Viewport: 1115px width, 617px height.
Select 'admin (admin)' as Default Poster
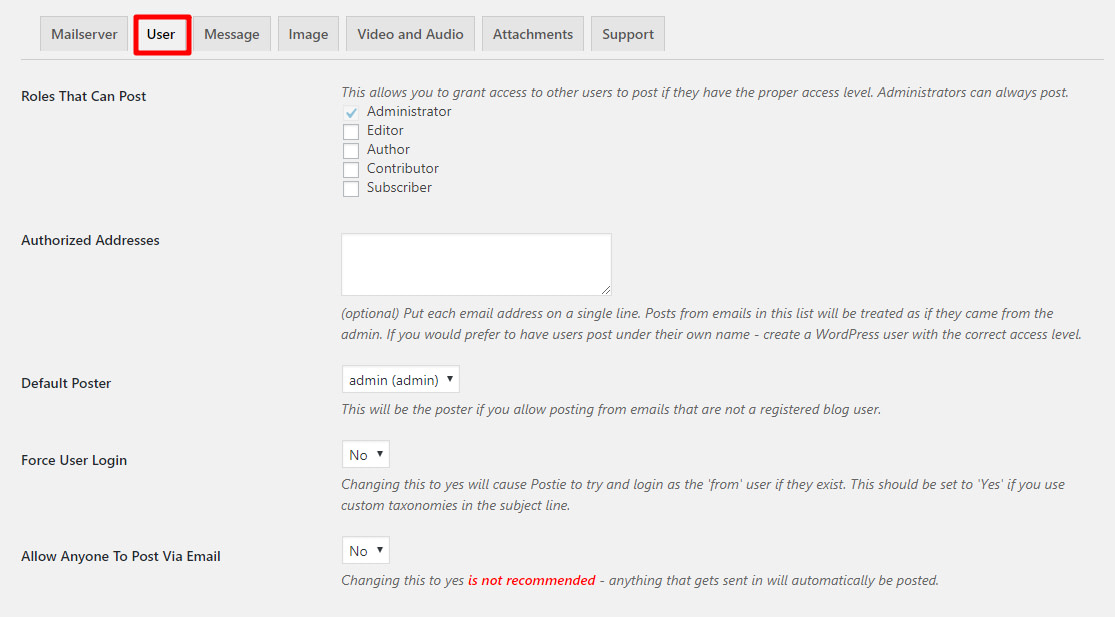point(400,378)
